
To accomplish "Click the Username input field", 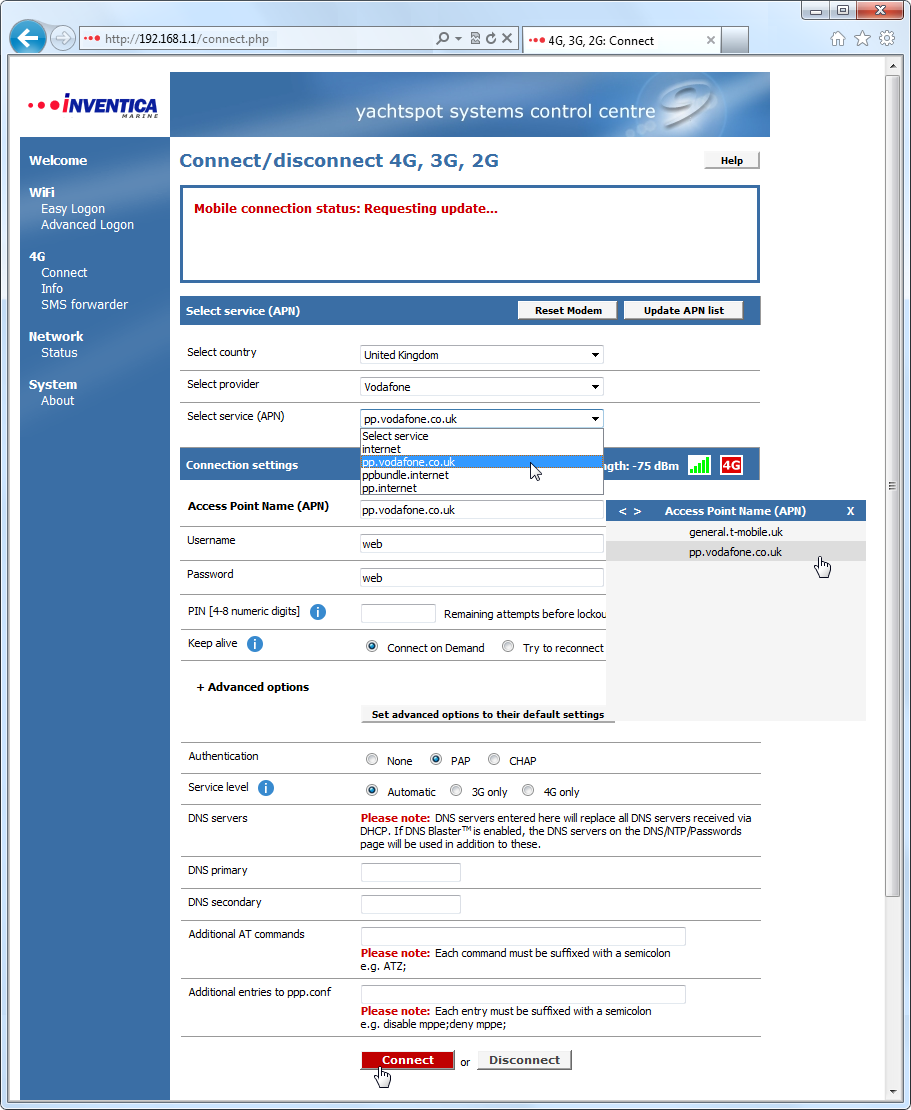I will (481, 544).
